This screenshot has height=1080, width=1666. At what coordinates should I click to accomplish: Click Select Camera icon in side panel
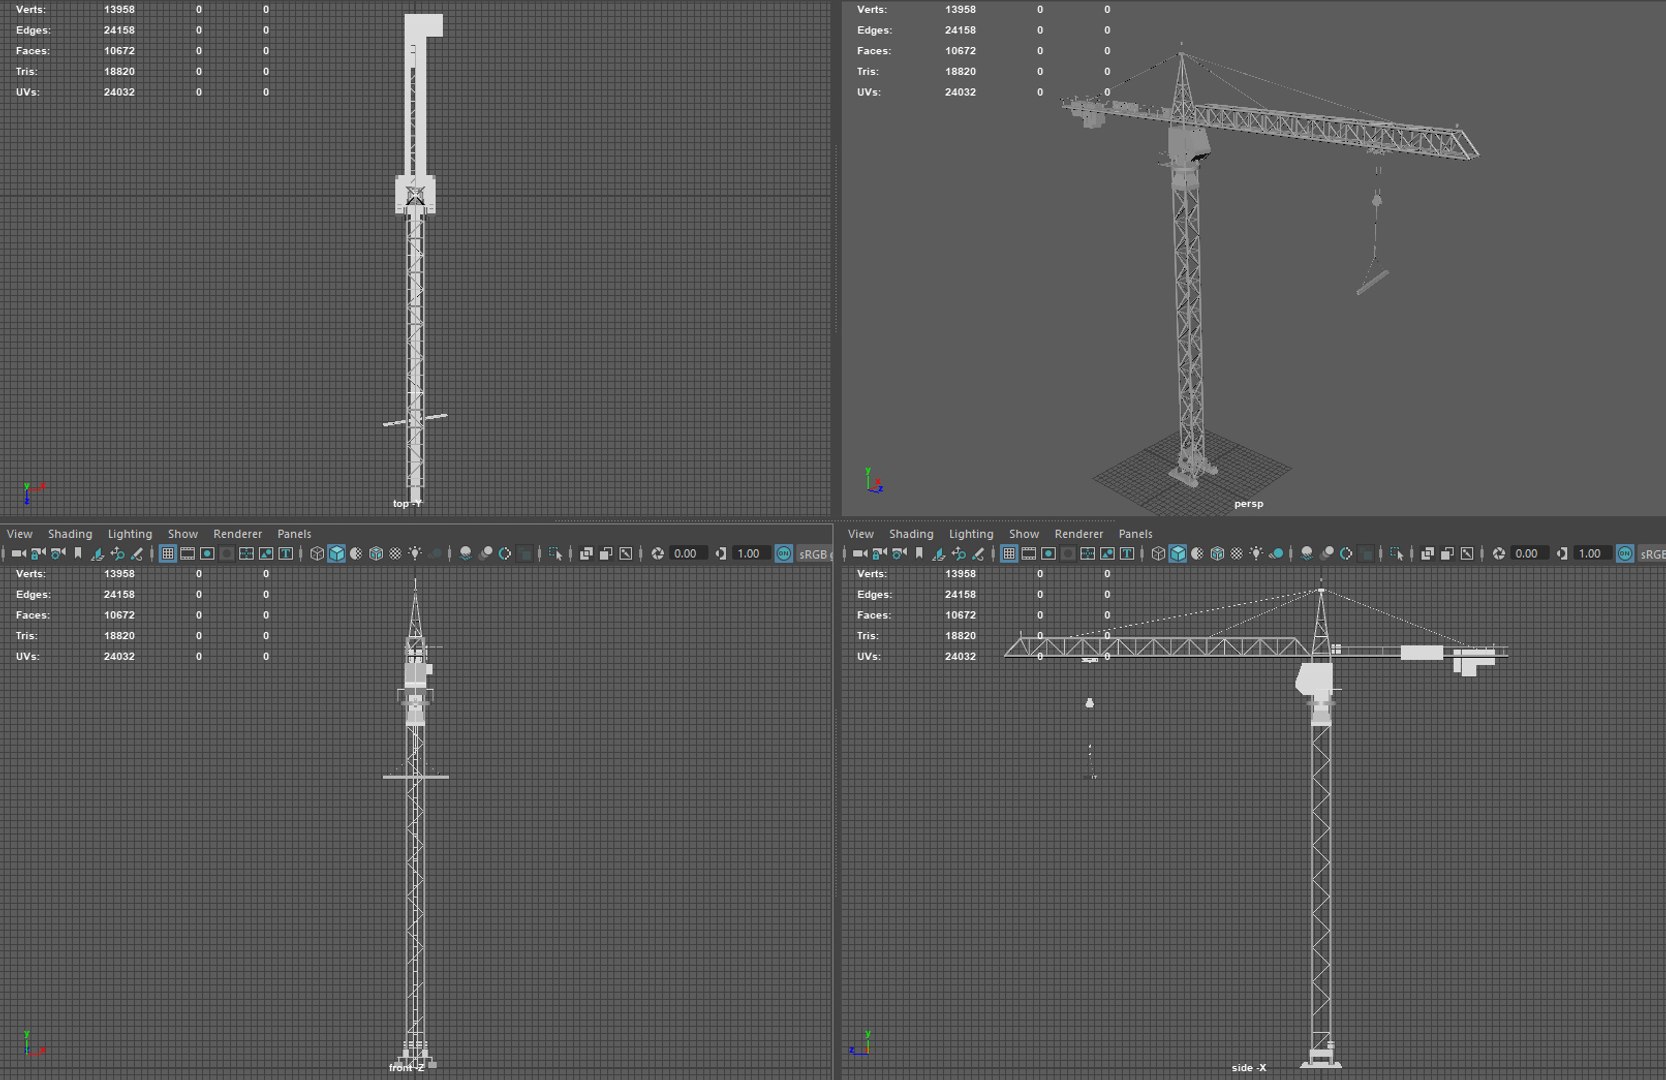click(x=860, y=553)
